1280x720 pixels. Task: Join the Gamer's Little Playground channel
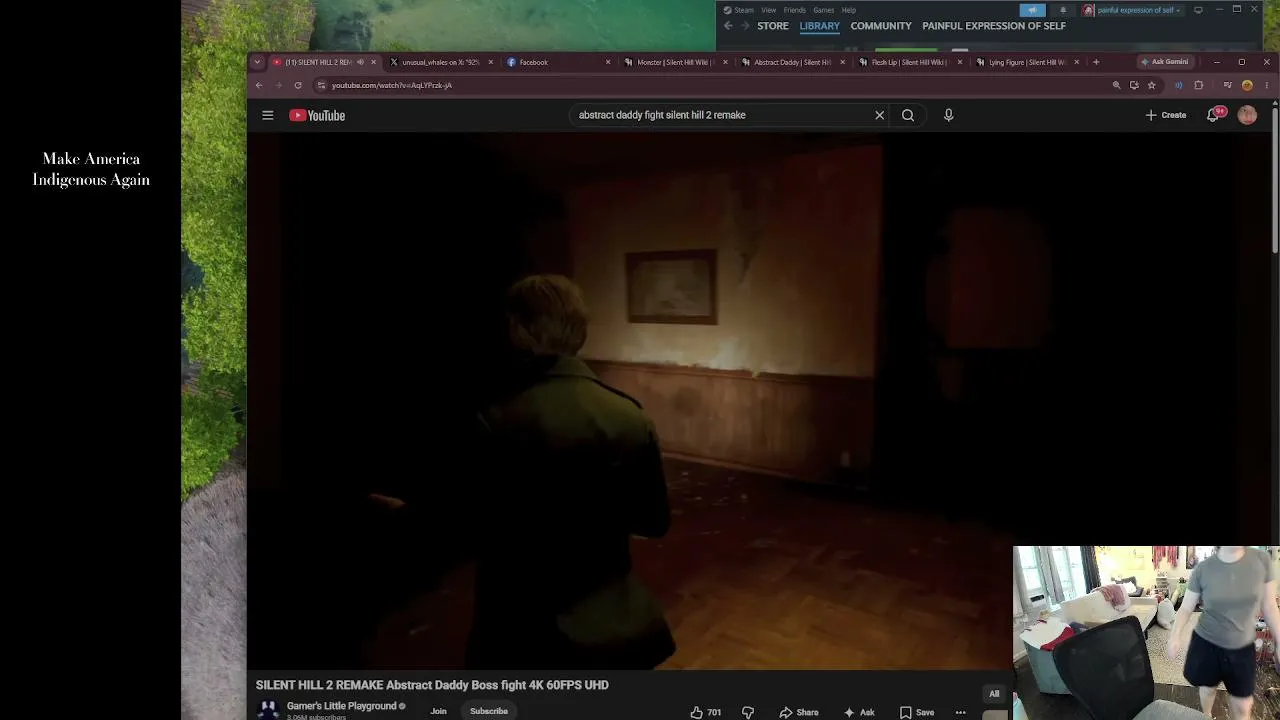pos(438,711)
